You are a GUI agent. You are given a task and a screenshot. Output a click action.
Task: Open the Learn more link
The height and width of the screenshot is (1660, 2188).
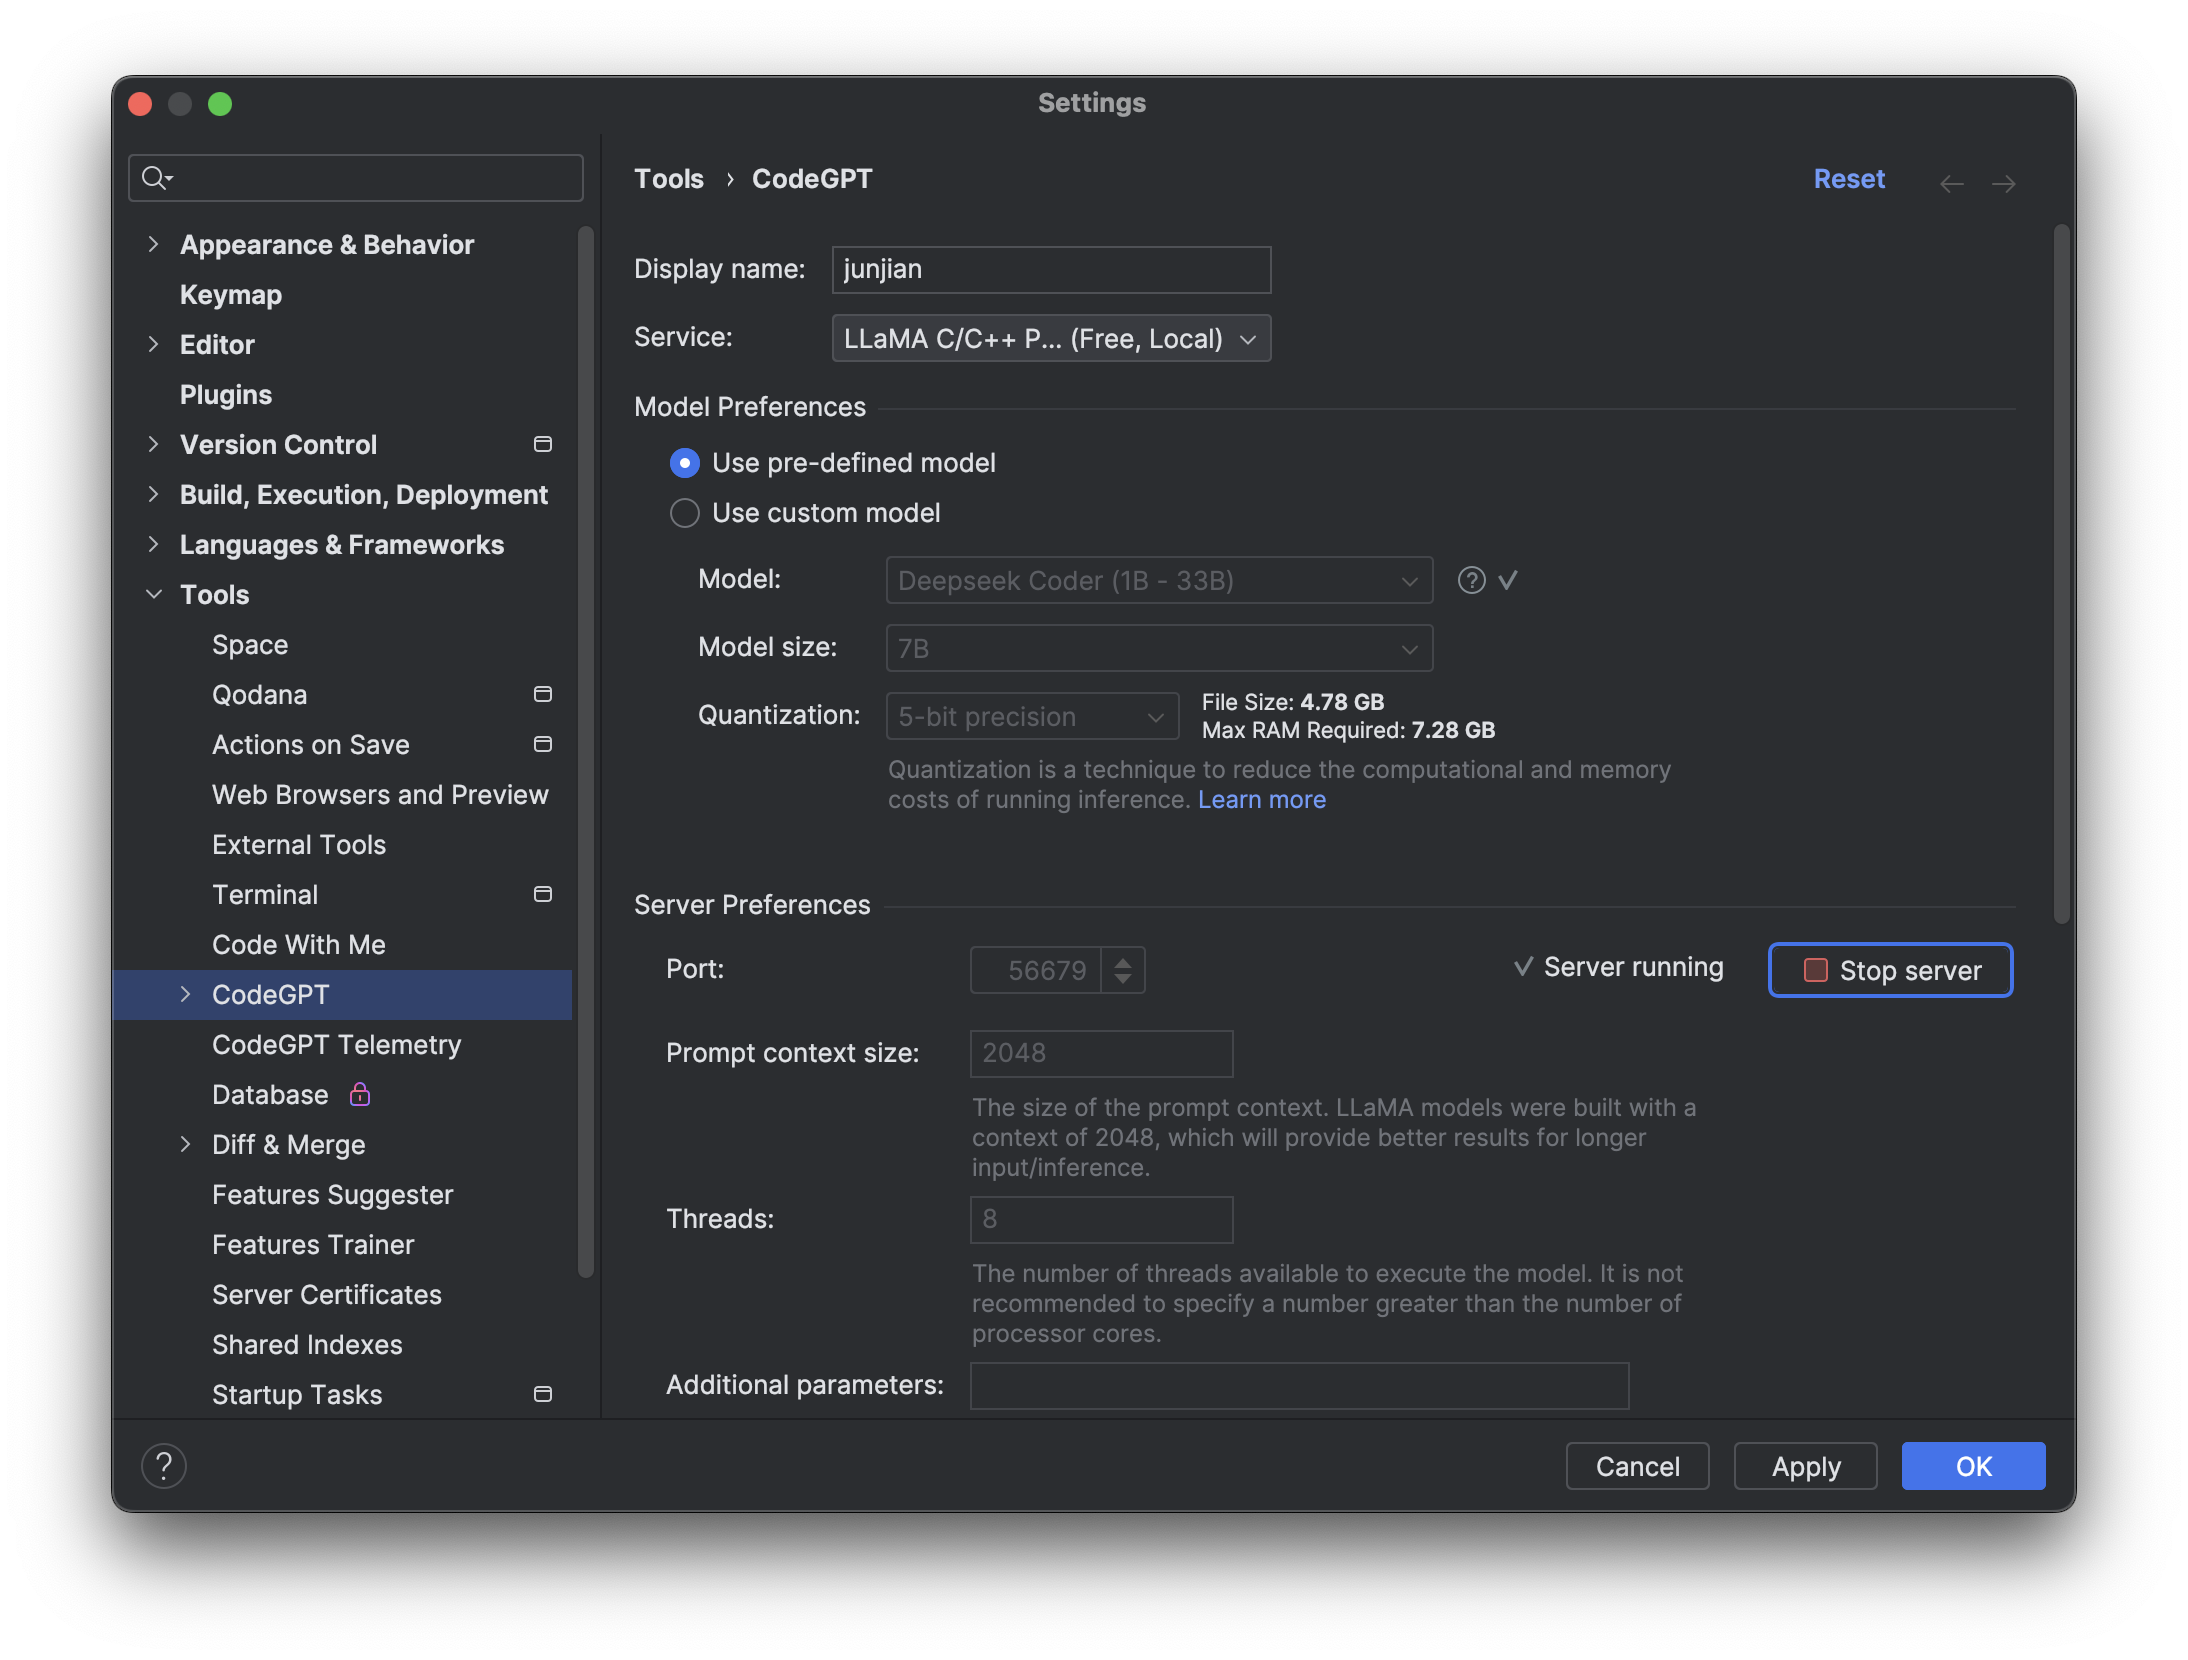coord(1261,799)
